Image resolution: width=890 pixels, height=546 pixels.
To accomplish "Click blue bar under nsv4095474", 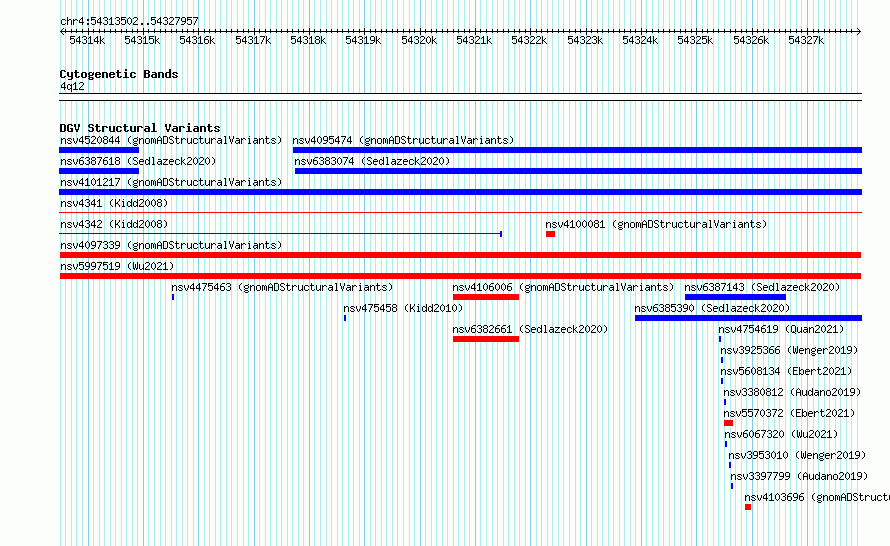I will (x=577, y=150).
